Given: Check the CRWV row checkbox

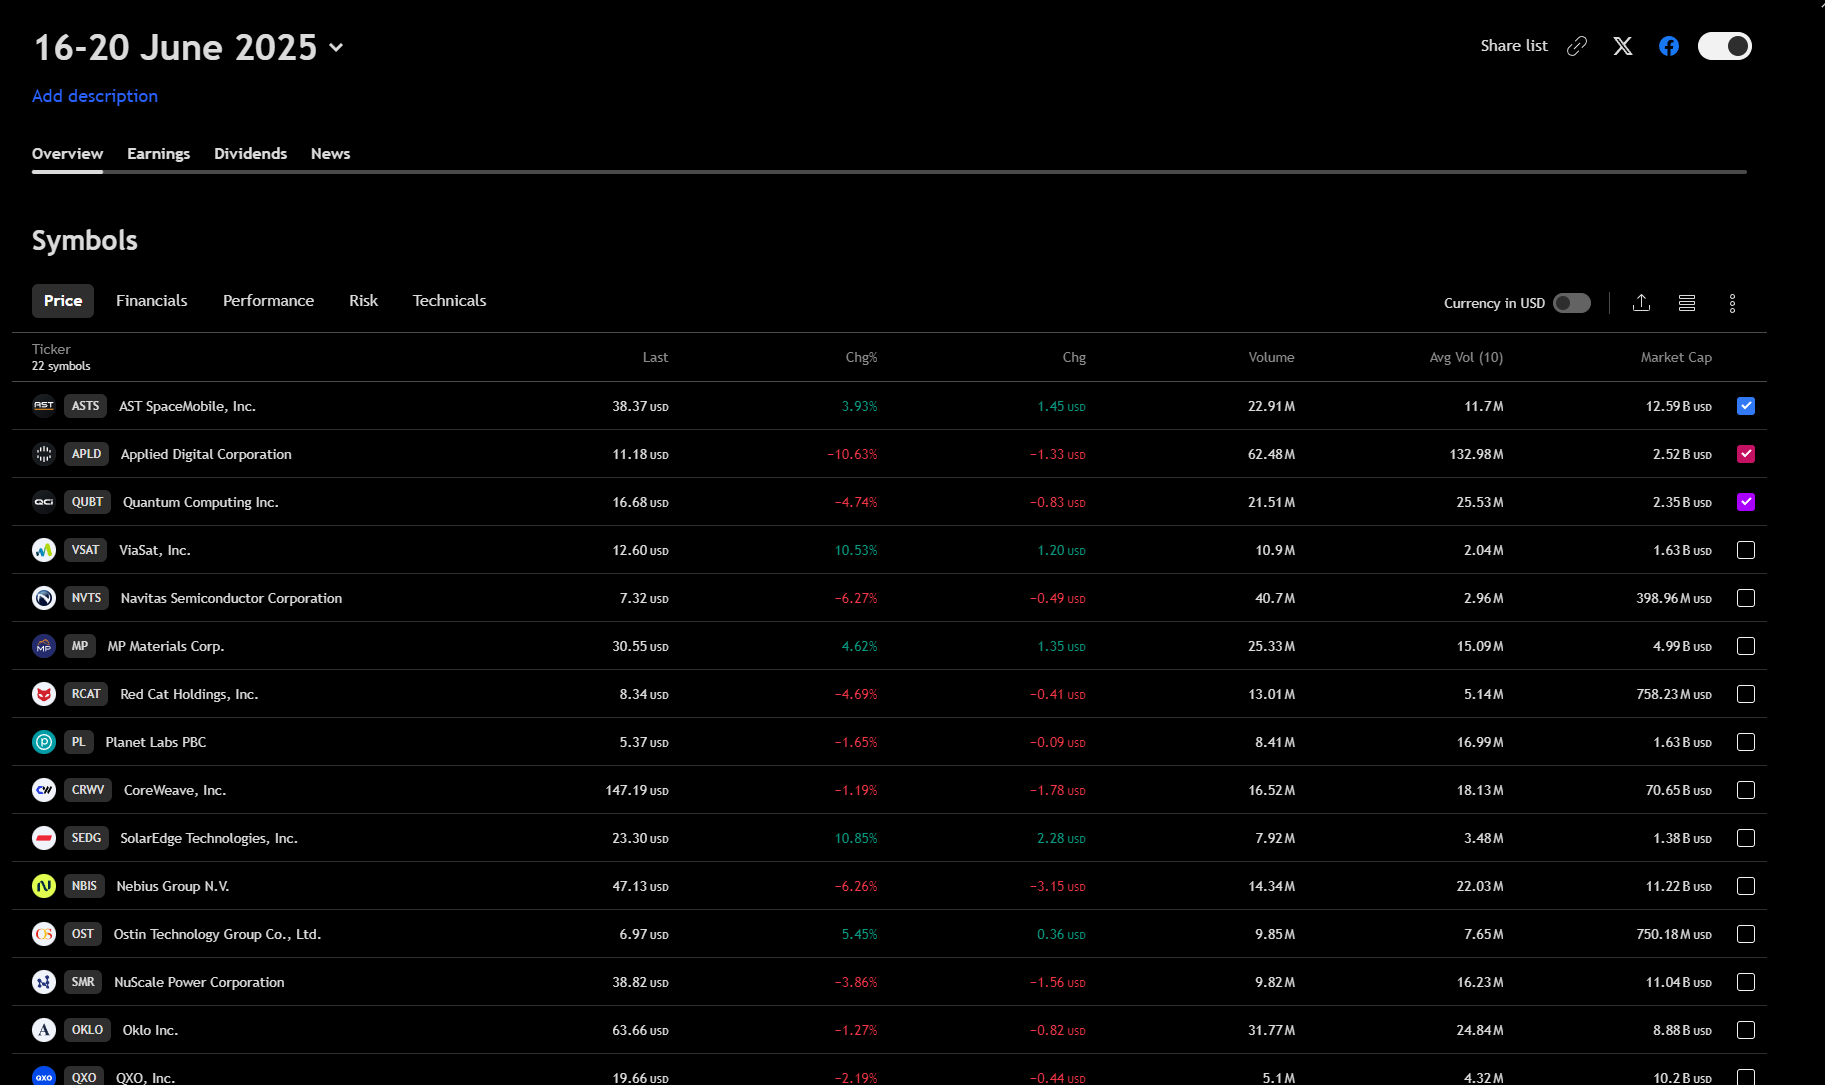Looking at the screenshot, I should pos(1746,790).
